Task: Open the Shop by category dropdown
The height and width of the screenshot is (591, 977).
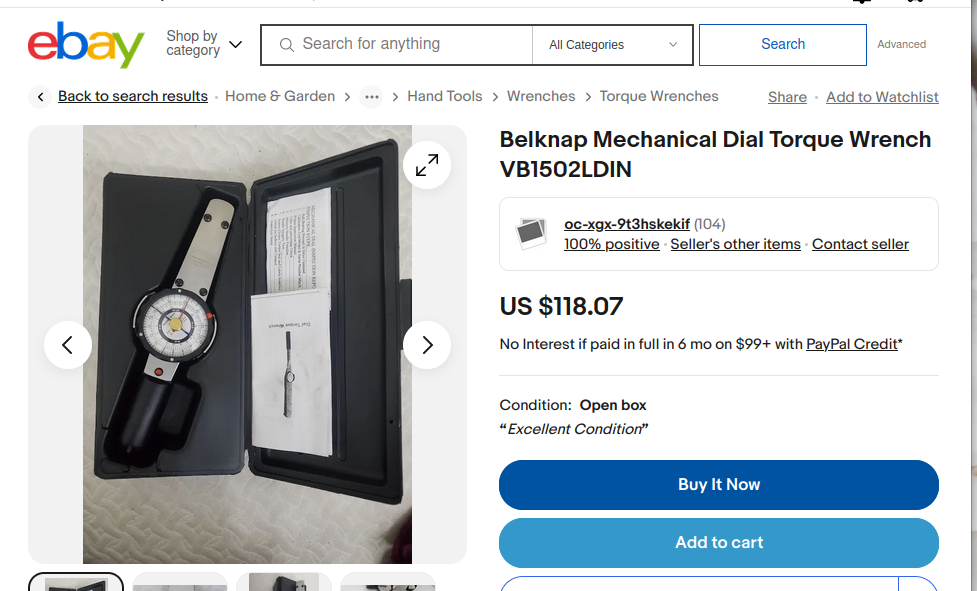Action: (204, 44)
